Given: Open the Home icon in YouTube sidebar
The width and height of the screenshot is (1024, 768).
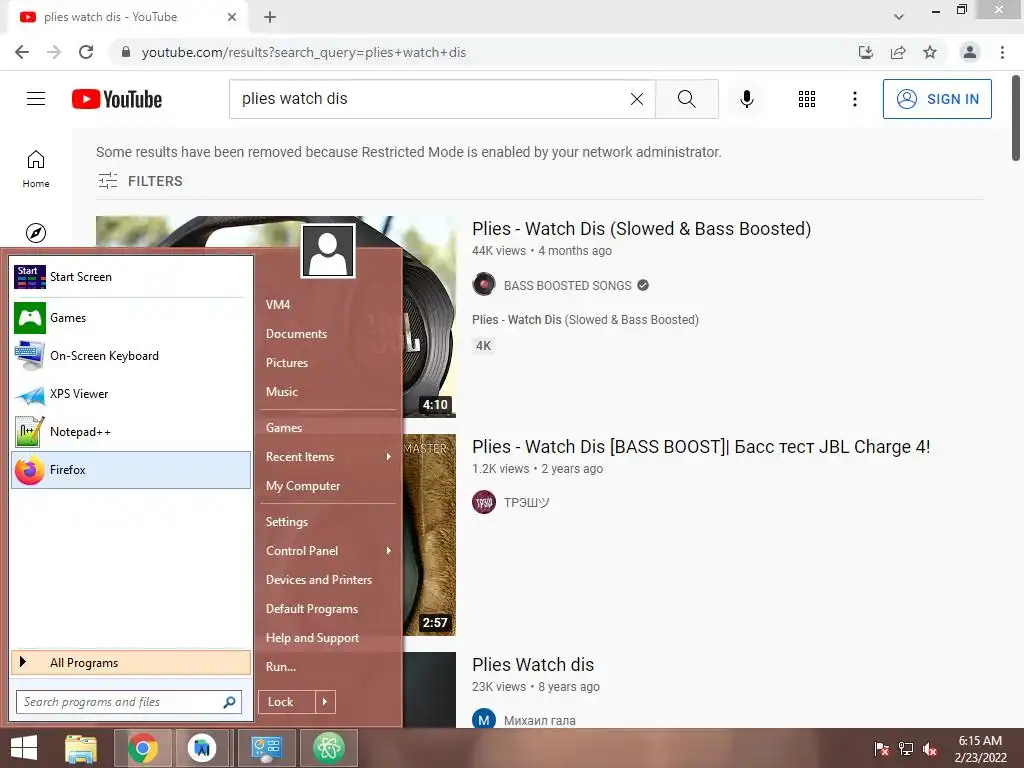Looking at the screenshot, I should pos(36,168).
